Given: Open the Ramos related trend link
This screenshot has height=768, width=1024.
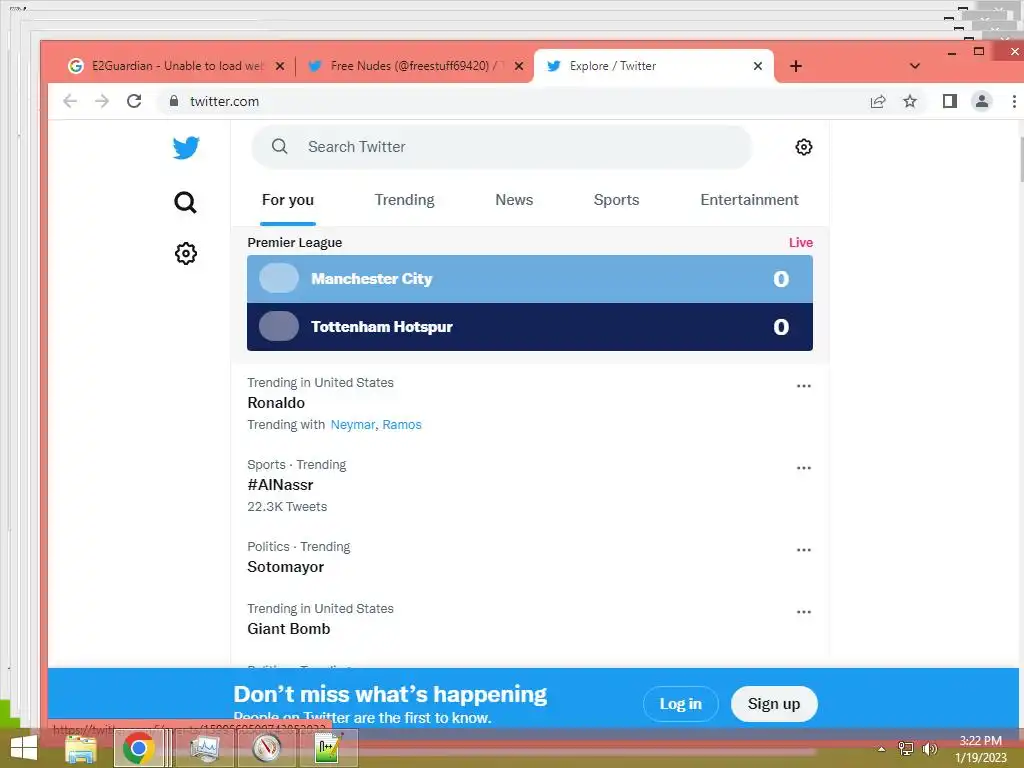Looking at the screenshot, I should click(402, 424).
